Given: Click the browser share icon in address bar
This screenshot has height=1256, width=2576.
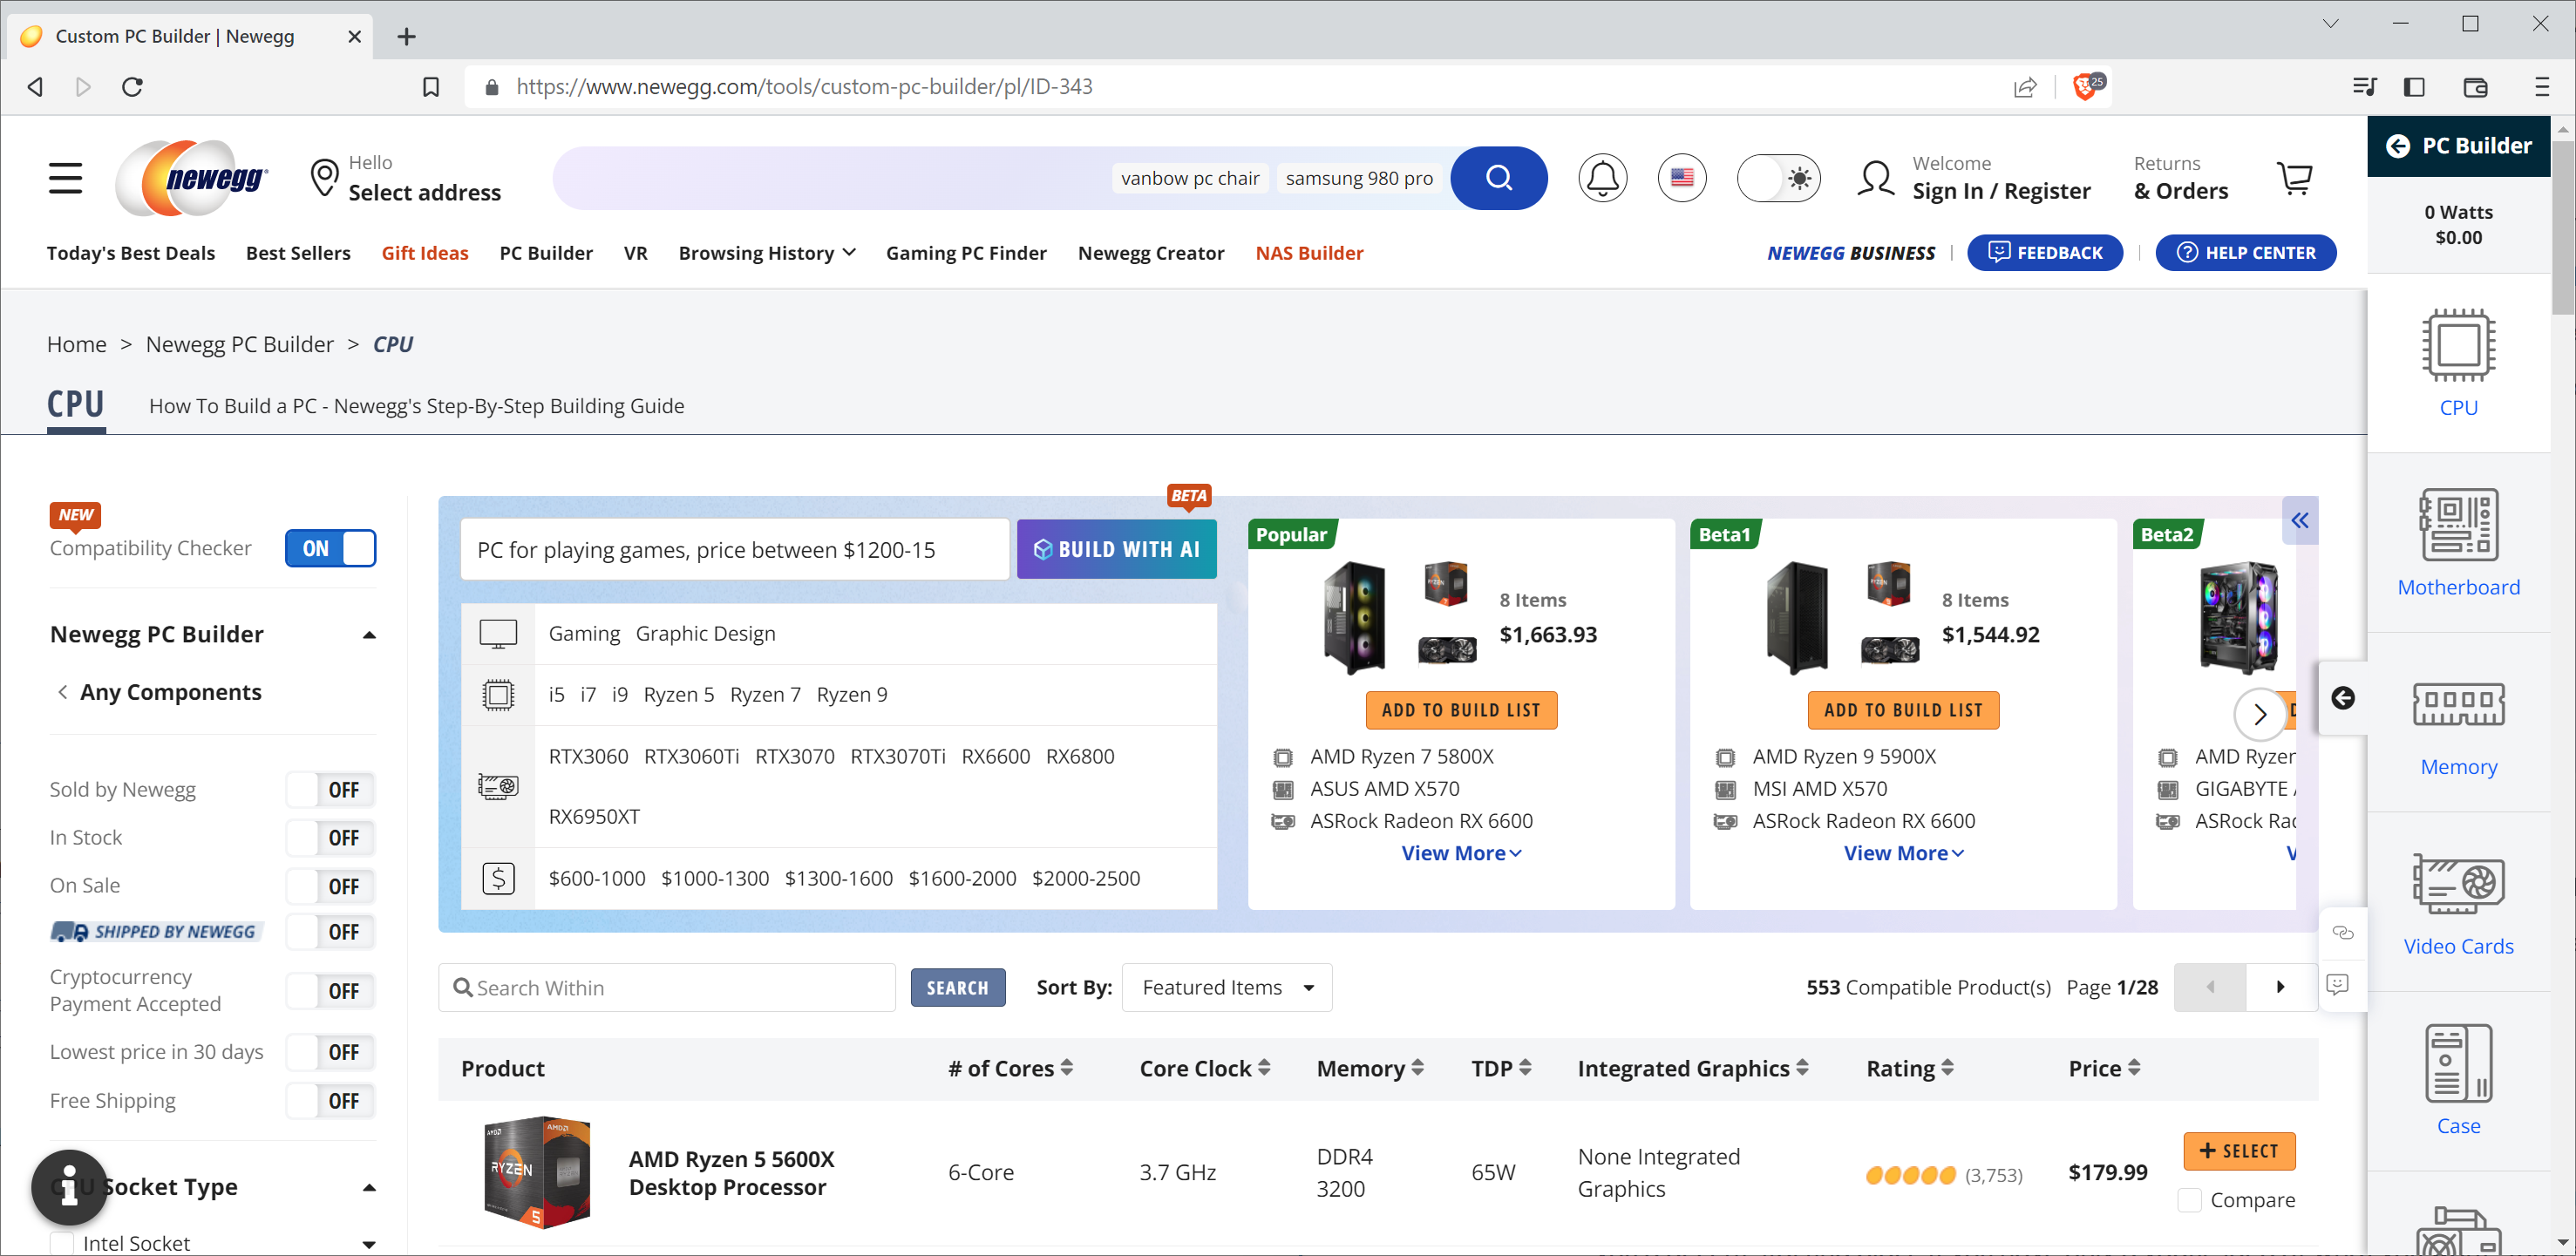Looking at the screenshot, I should click(x=2025, y=87).
